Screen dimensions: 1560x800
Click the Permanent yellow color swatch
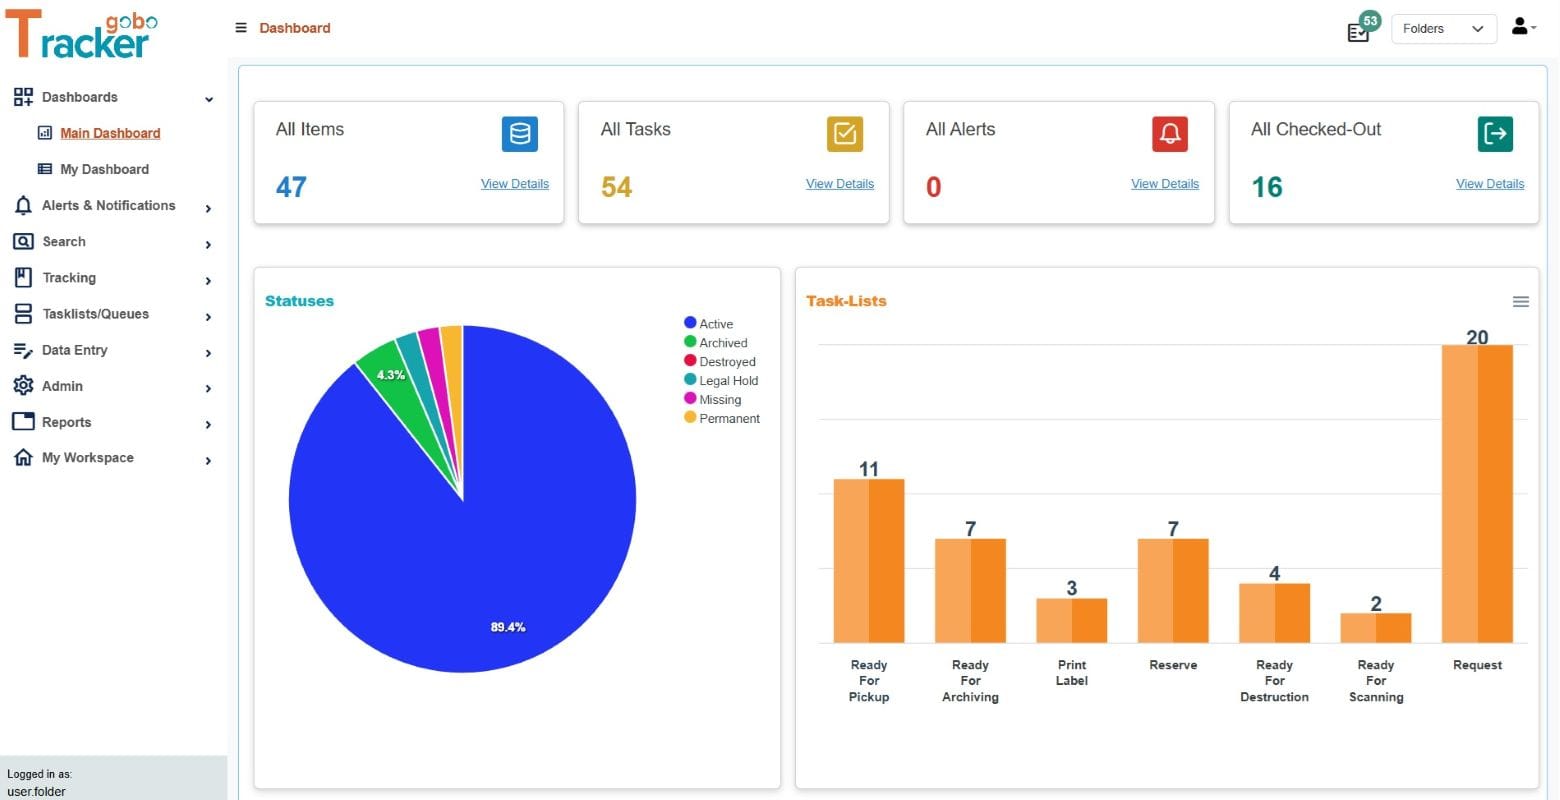click(690, 418)
